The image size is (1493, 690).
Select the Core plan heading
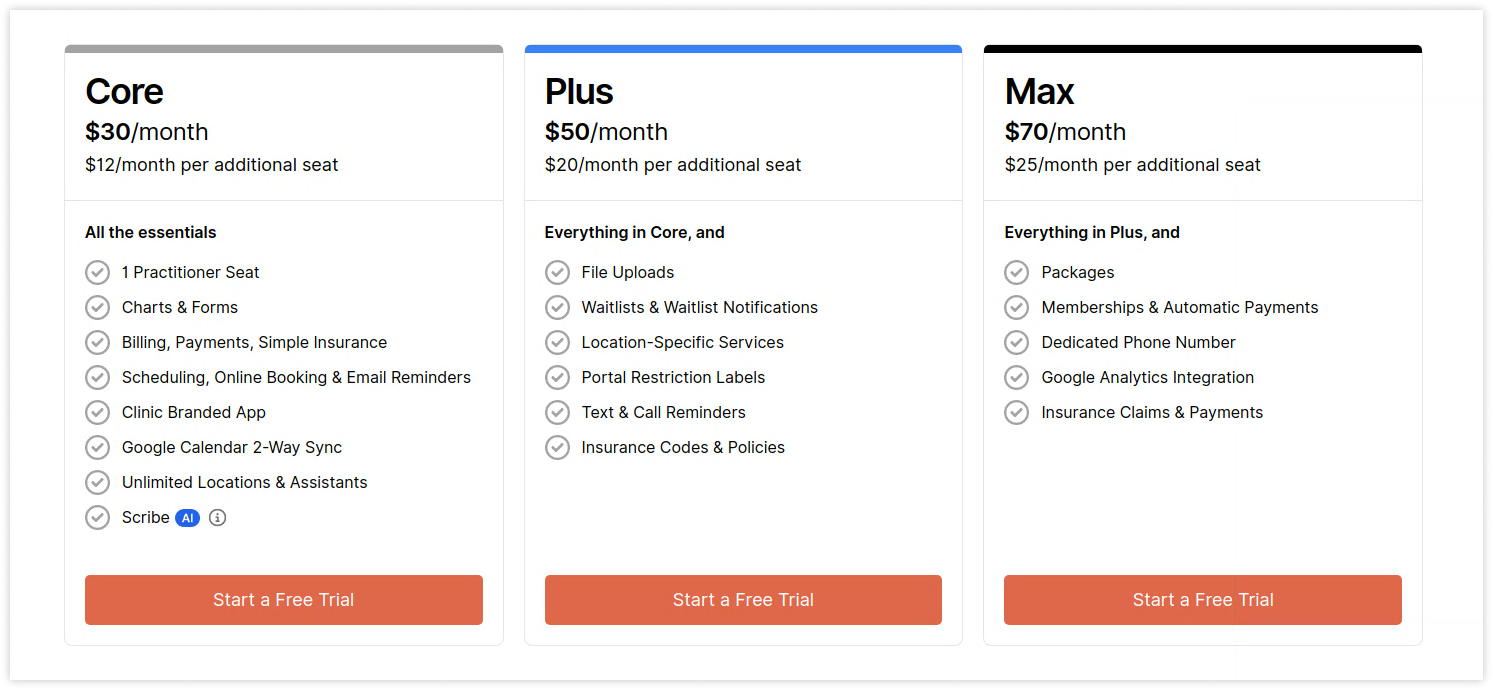pos(124,91)
